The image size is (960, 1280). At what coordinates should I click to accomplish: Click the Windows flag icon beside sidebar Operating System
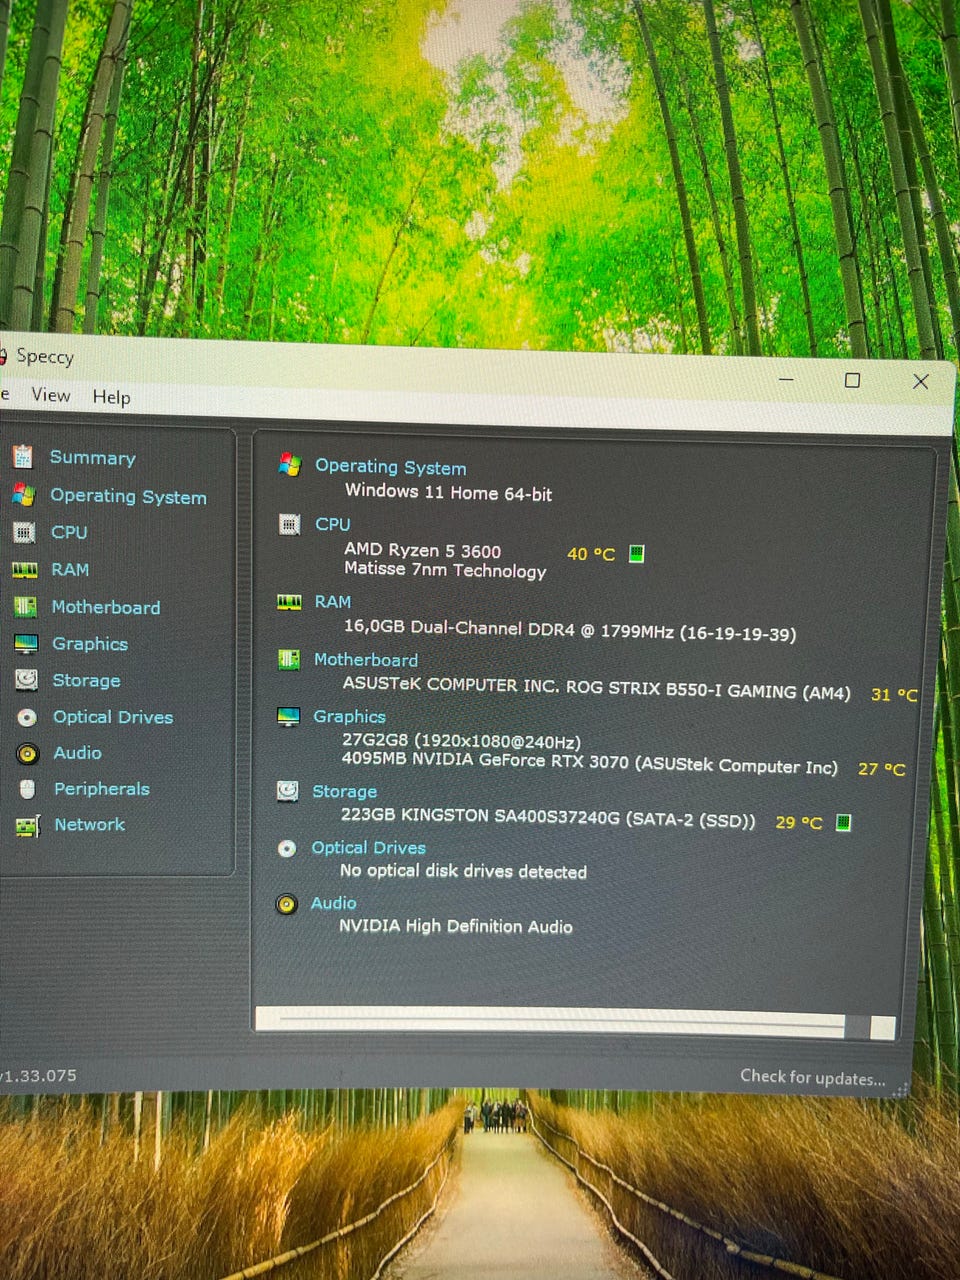click(x=24, y=494)
